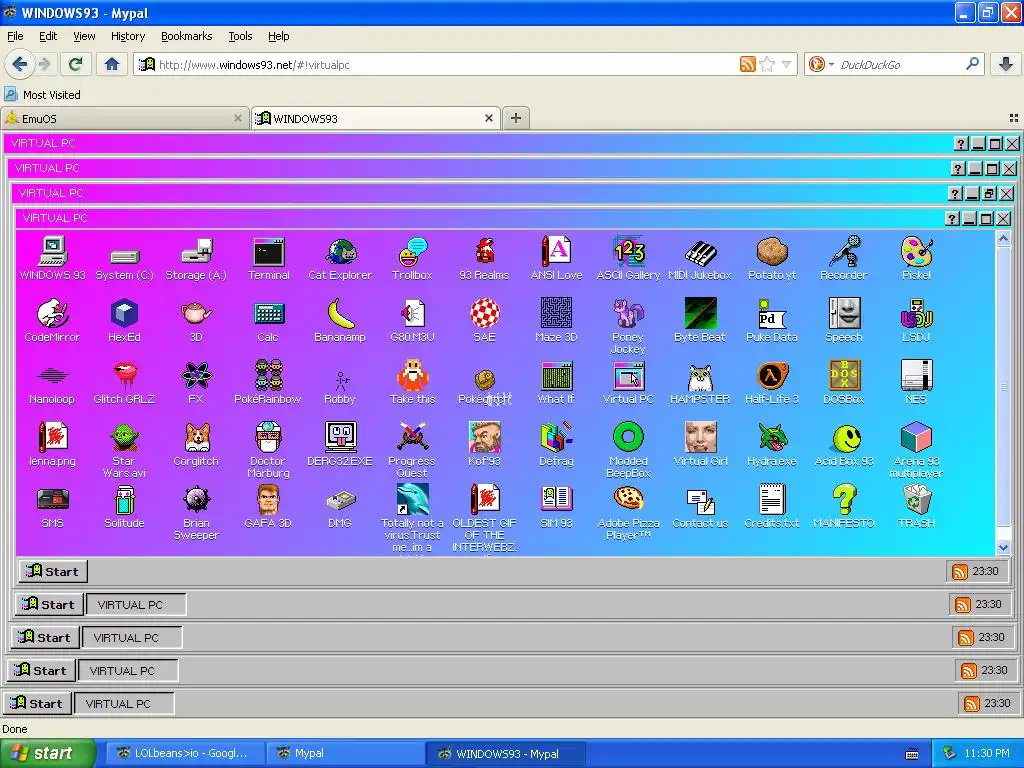
Task: Open CodeMirror icon
Action: click(52, 321)
